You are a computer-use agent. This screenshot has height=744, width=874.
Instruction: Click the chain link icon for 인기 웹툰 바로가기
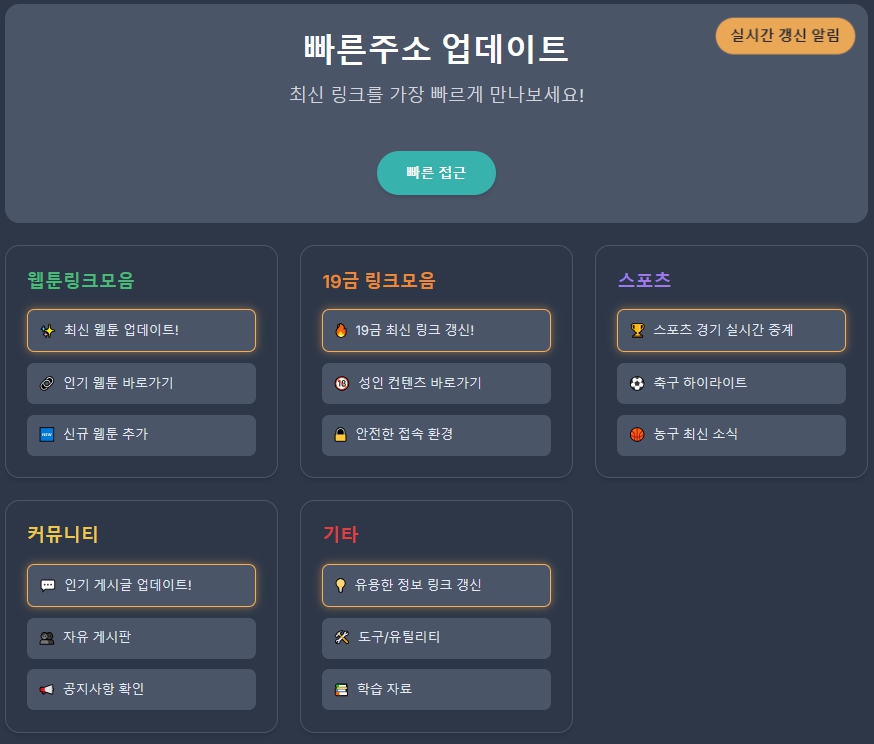pyautogui.click(x=47, y=383)
